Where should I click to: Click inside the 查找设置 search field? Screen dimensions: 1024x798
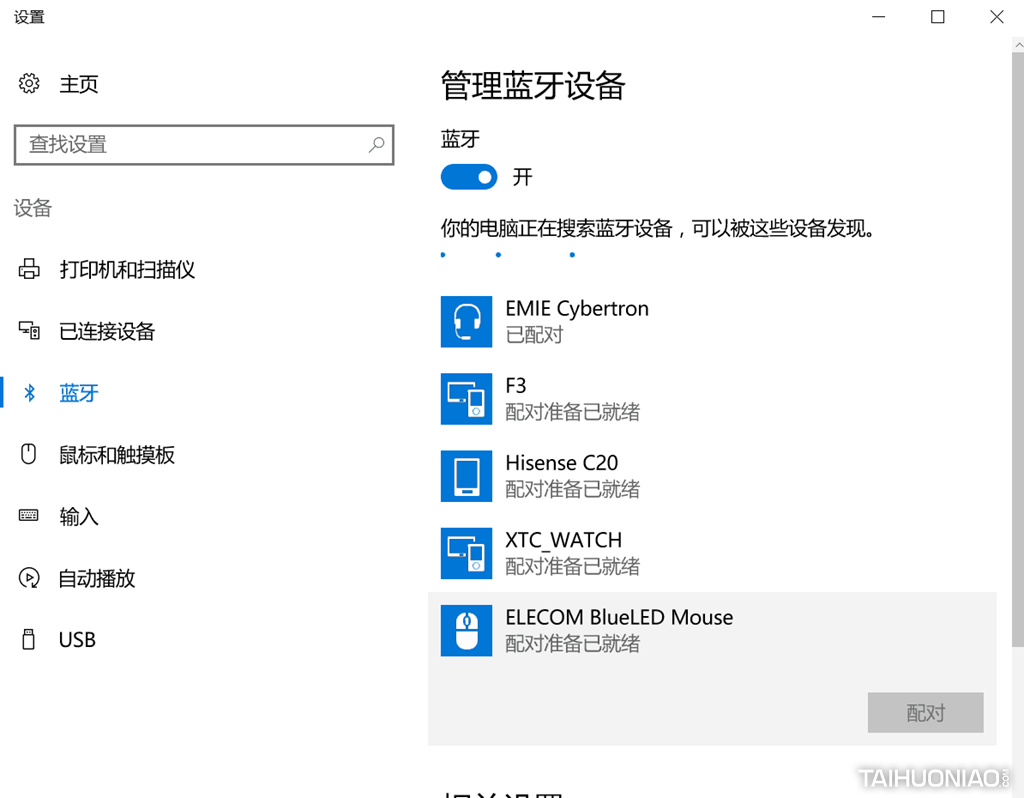tap(180, 145)
